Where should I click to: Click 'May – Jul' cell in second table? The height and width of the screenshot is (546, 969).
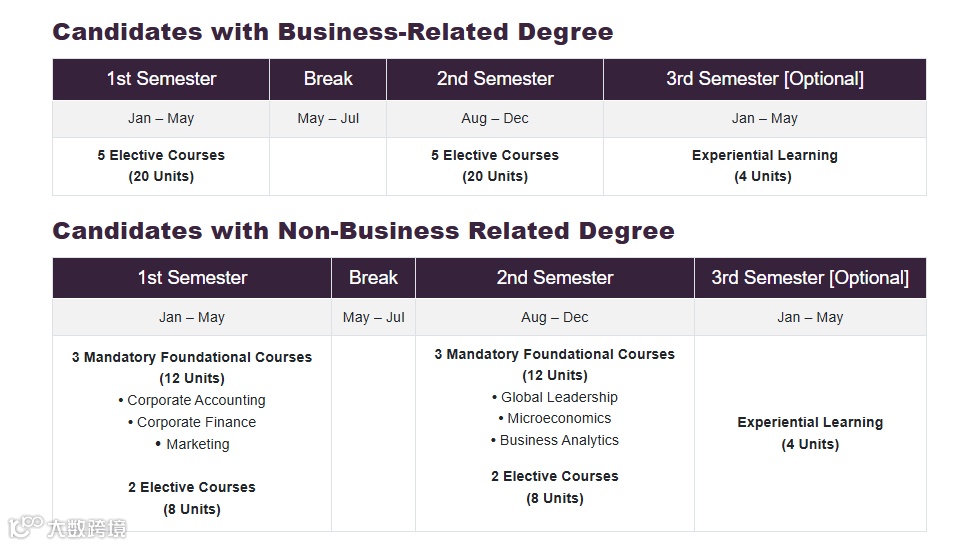coord(373,317)
